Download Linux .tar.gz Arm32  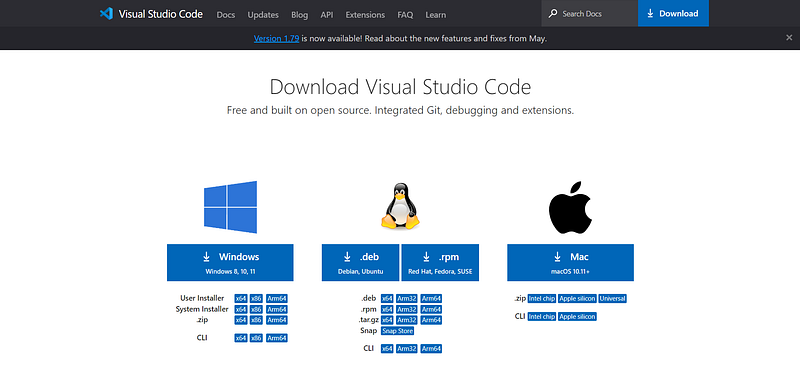407,320
